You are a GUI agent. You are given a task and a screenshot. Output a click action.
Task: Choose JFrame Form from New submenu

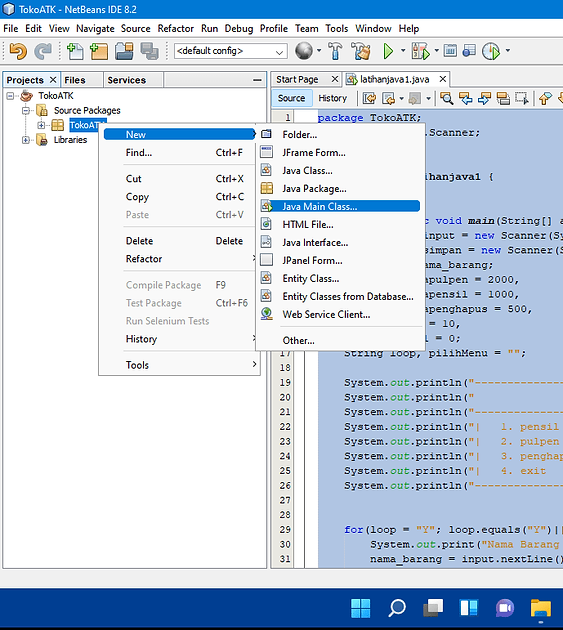point(340,153)
